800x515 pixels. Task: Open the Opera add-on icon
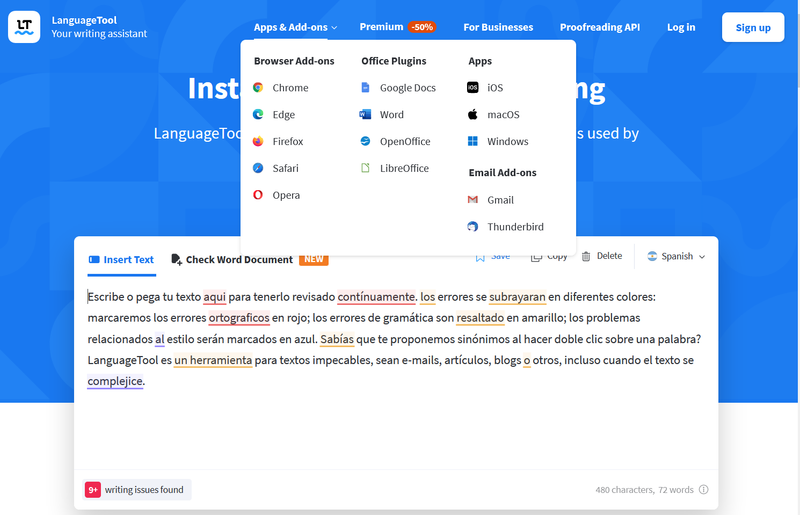tap(259, 196)
